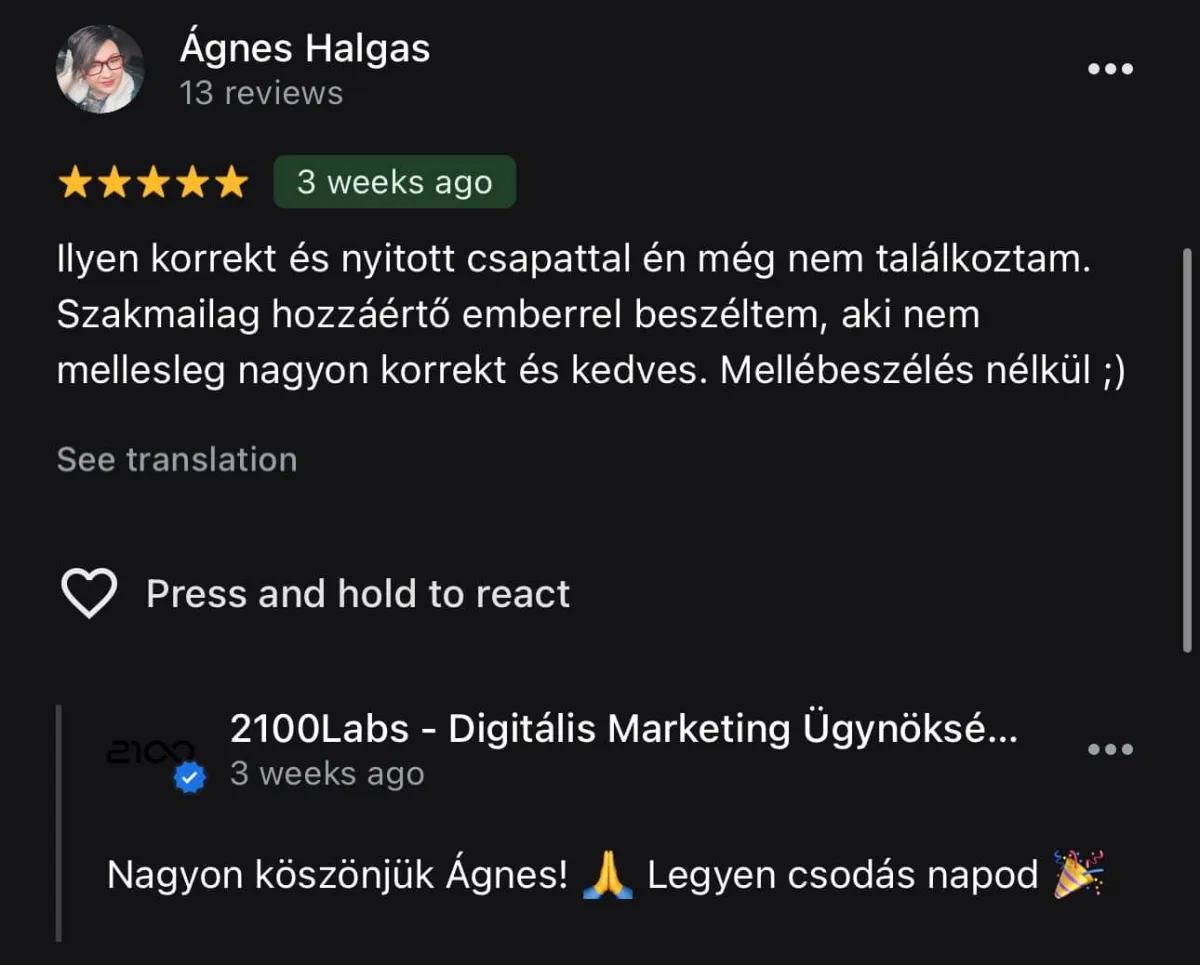Click the review text starting with "Ilyen korrekt"
This screenshot has height=965, width=1200.
pyautogui.click(x=591, y=316)
